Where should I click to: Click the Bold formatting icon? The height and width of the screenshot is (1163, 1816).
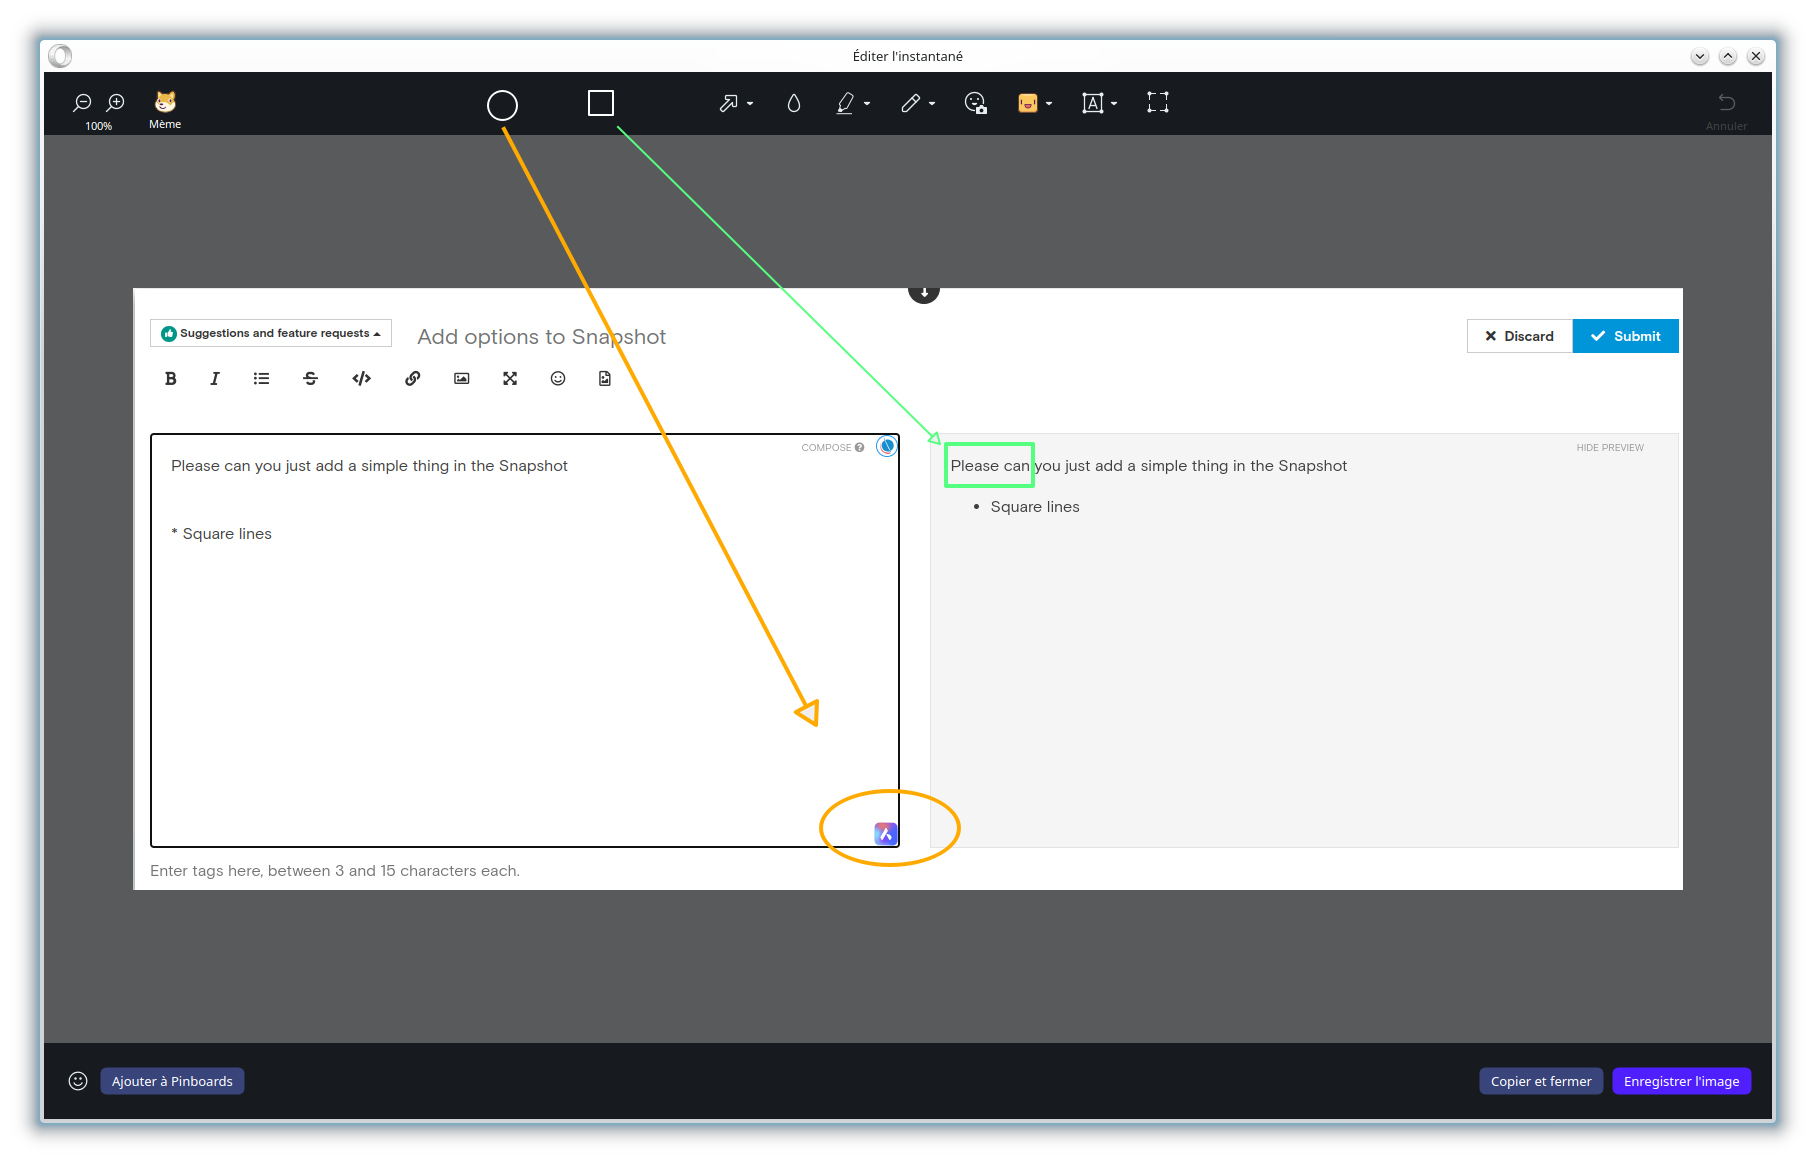point(171,378)
